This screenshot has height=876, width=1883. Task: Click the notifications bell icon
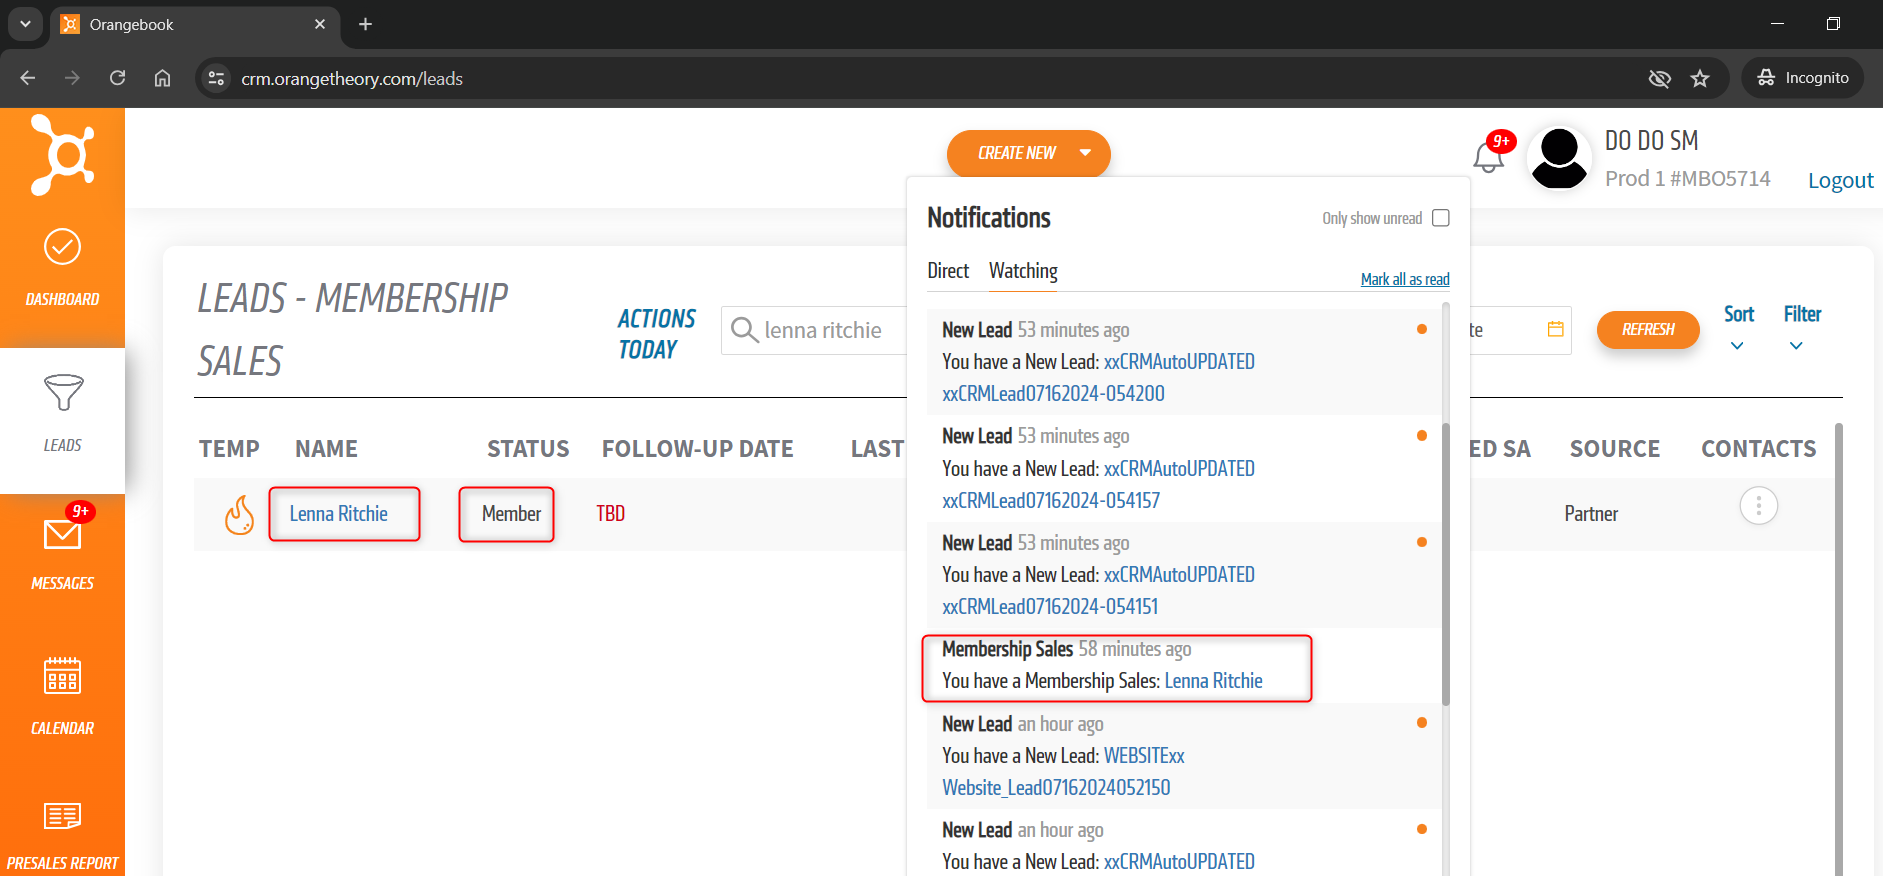[x=1488, y=157]
